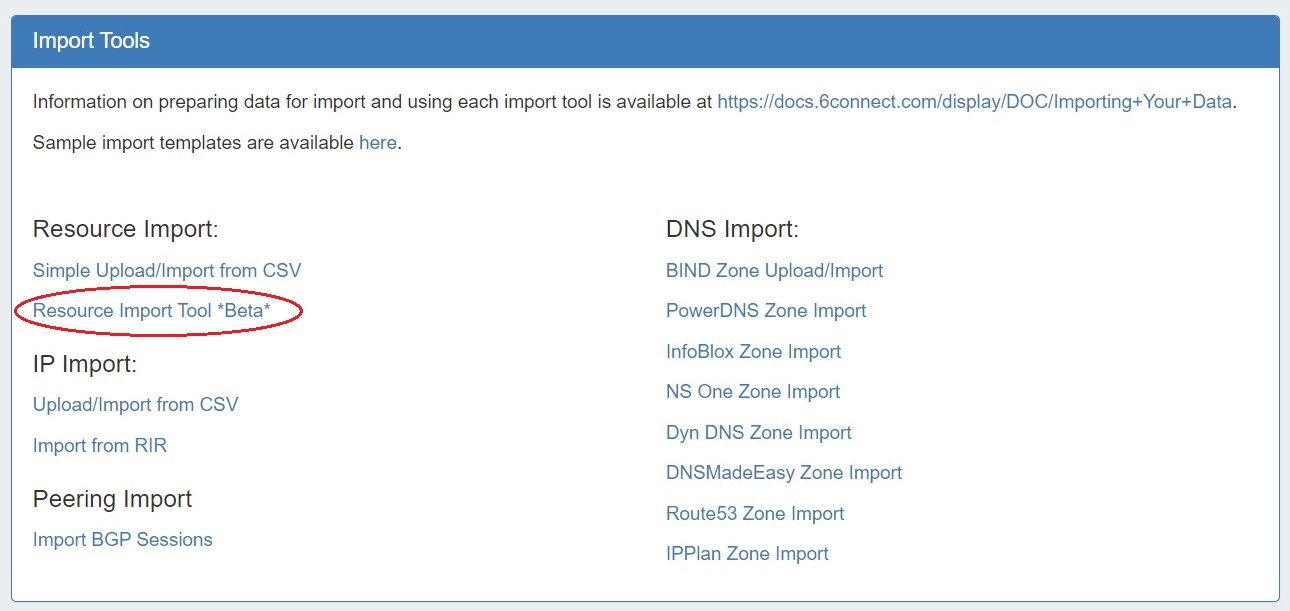1290x611 pixels.
Task: Choose PowerDNS Zone Import
Action: (766, 311)
